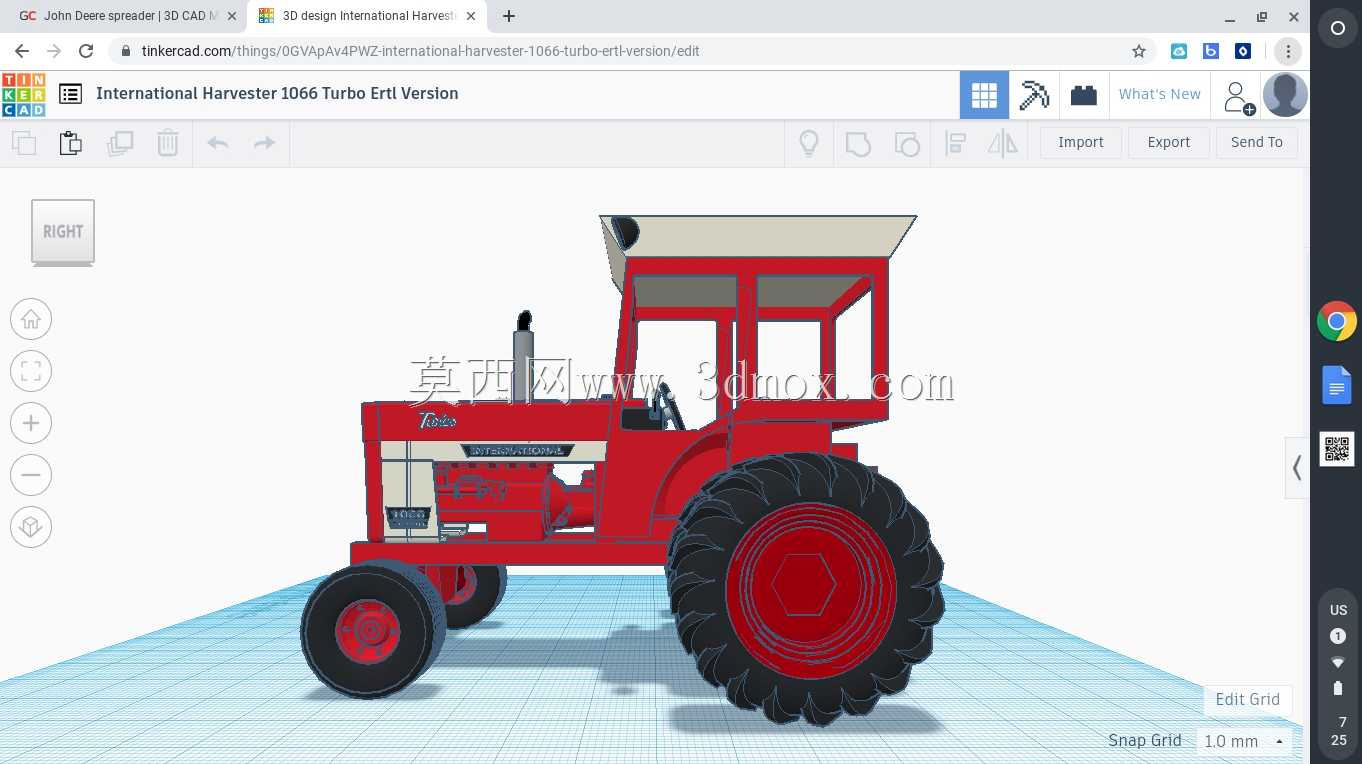Image resolution: width=1362 pixels, height=764 pixels.
Task: Close the John Deere spreader tab
Action: [x=232, y=16]
